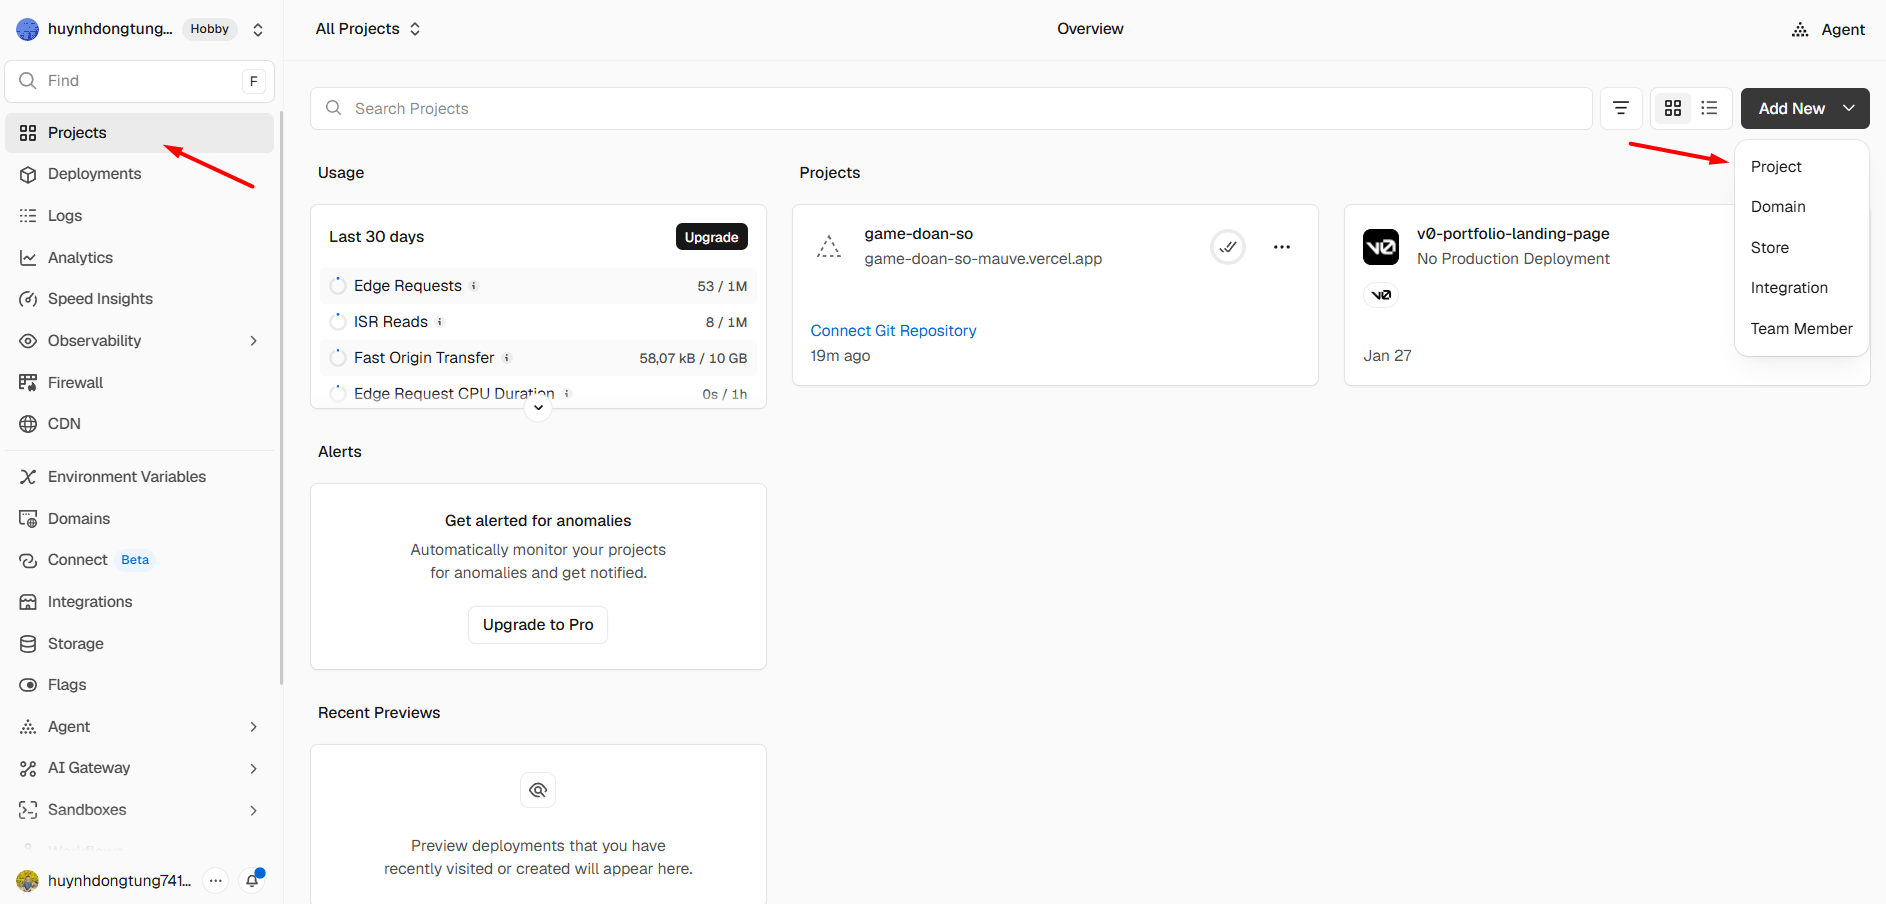Click info icon next to Edge Requests
Image resolution: width=1886 pixels, height=904 pixels.
[474, 286]
